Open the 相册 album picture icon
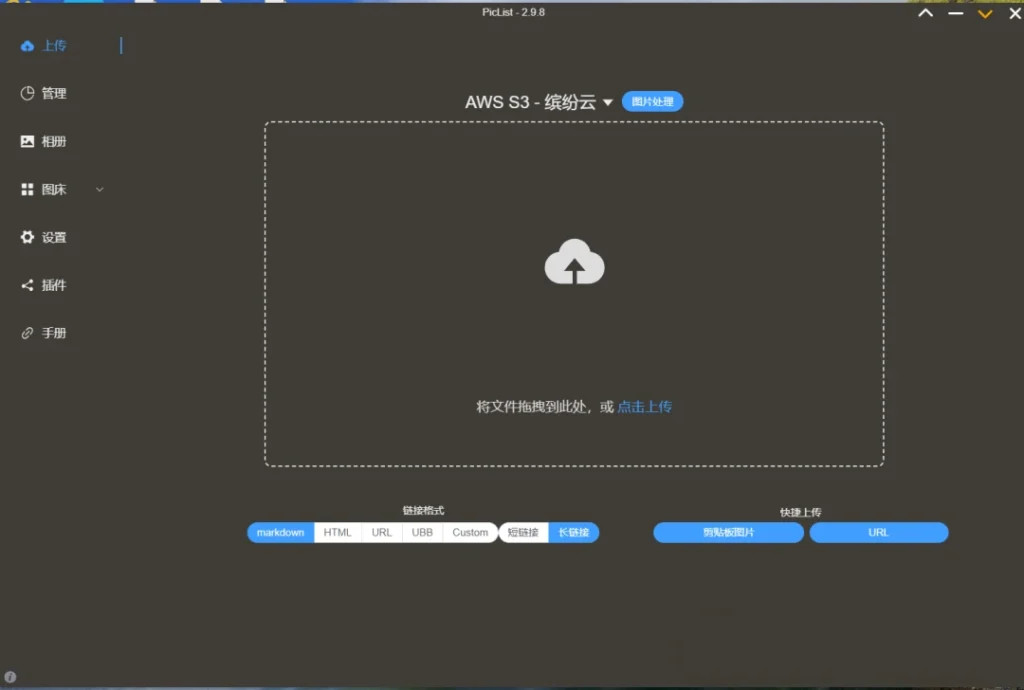The image size is (1024, 690). (27, 142)
